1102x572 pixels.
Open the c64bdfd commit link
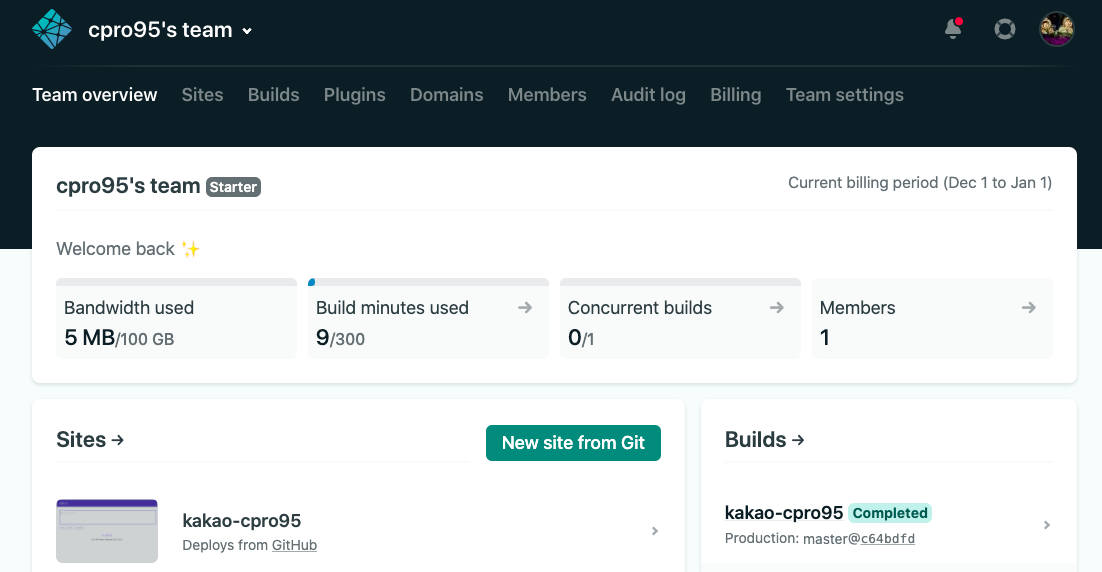[x=888, y=539]
